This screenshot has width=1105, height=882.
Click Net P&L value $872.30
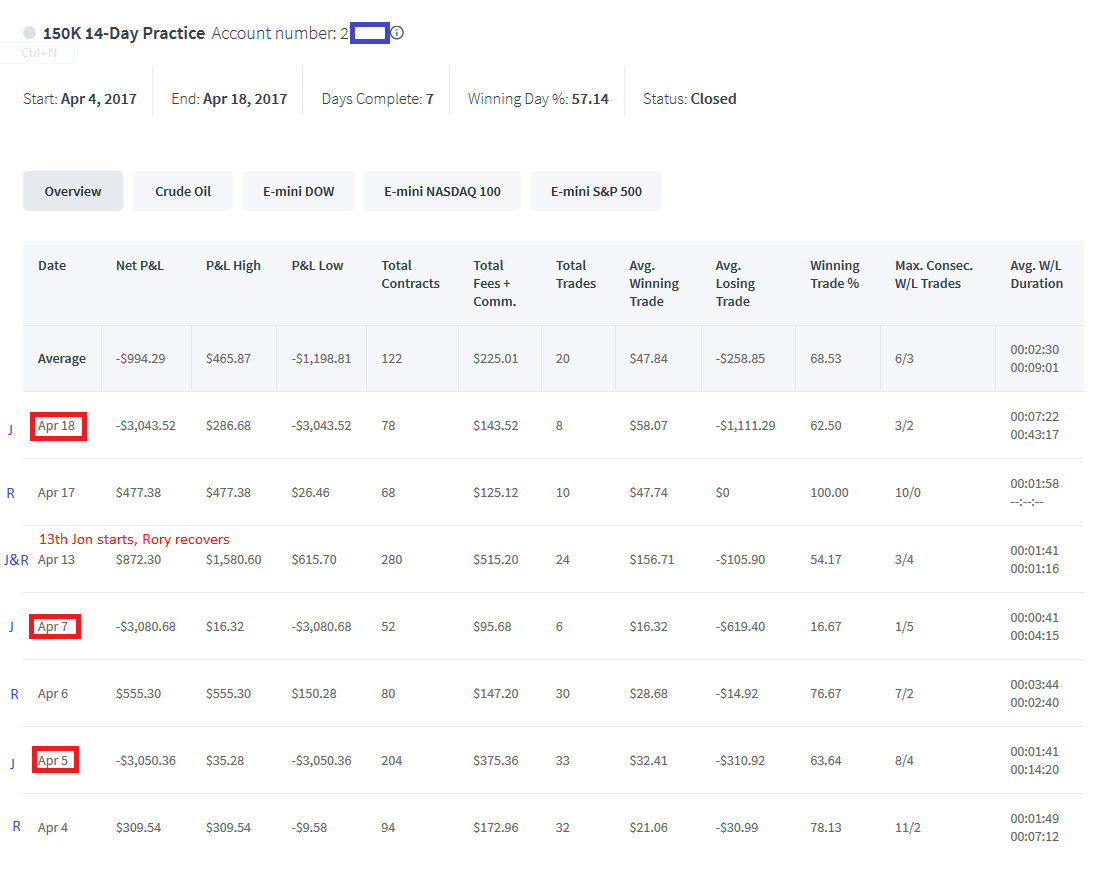point(138,559)
